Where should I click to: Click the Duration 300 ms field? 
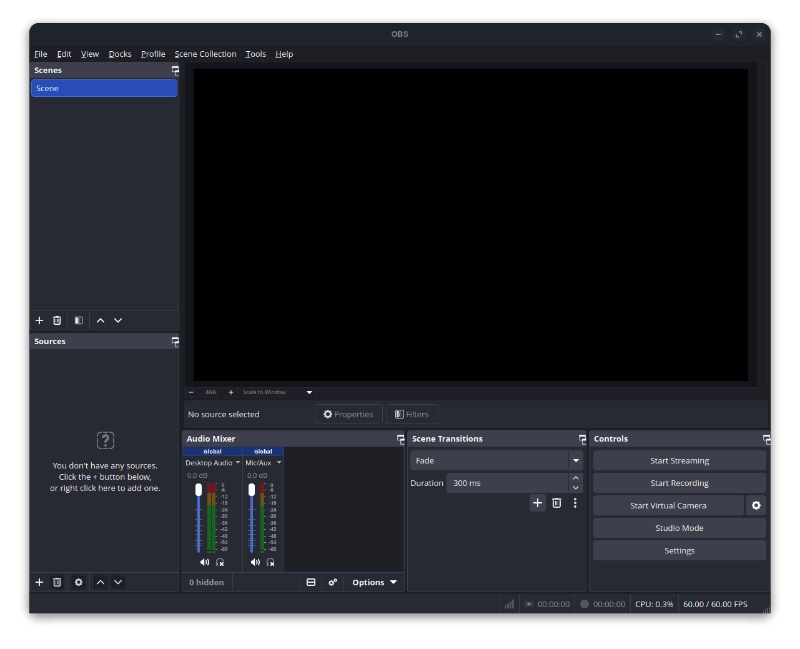pyautogui.click(x=507, y=483)
